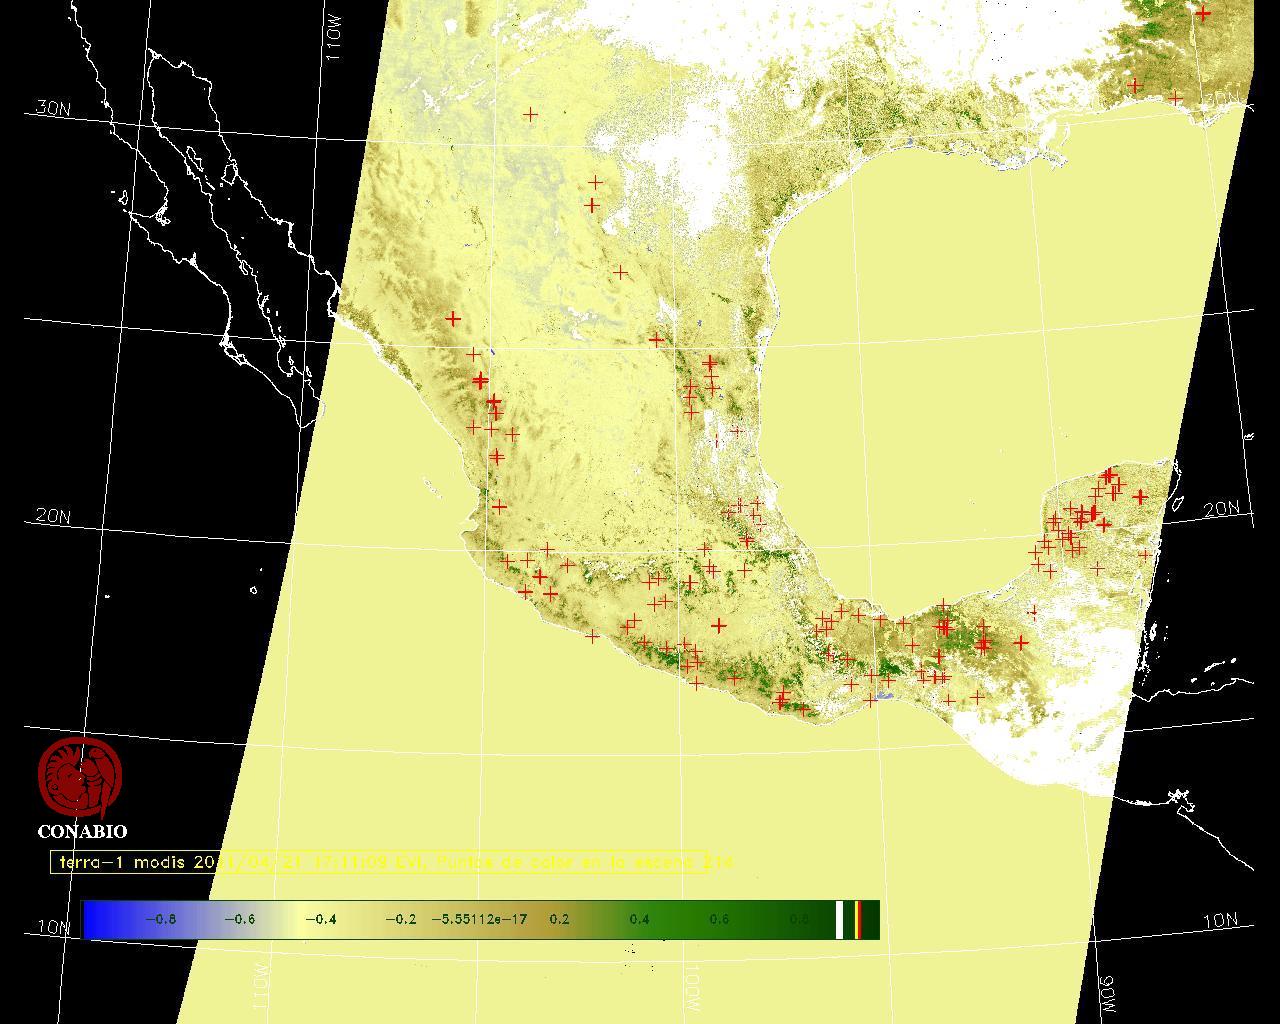Click the 0.4 green value on the legend
This screenshot has width=1280, height=1024.
(x=639, y=919)
